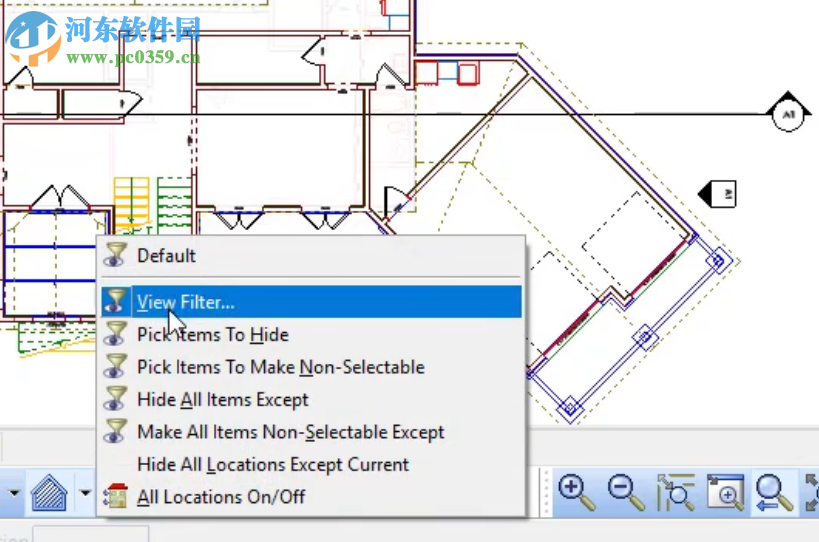Image resolution: width=819 pixels, height=542 pixels.
Task: Click the Zoom Window icon
Action: tap(726, 492)
